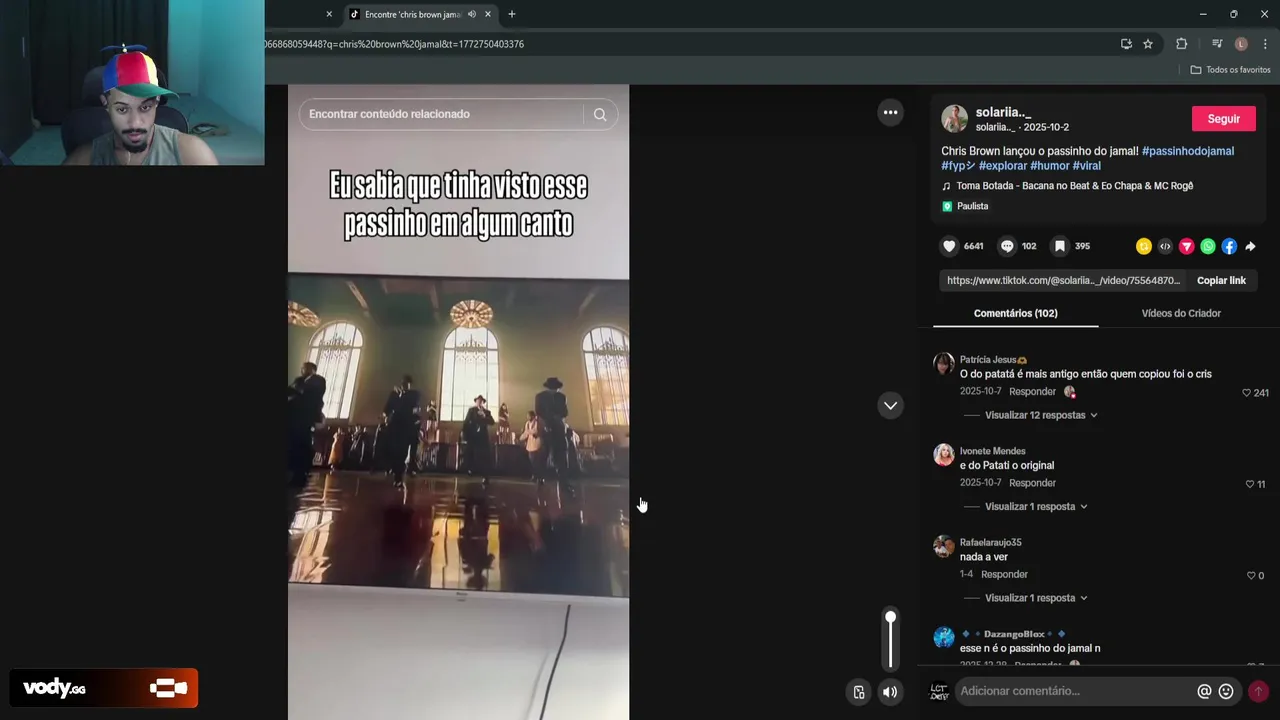
Task: Click the Adicionar comentário input field
Action: tap(1075, 691)
